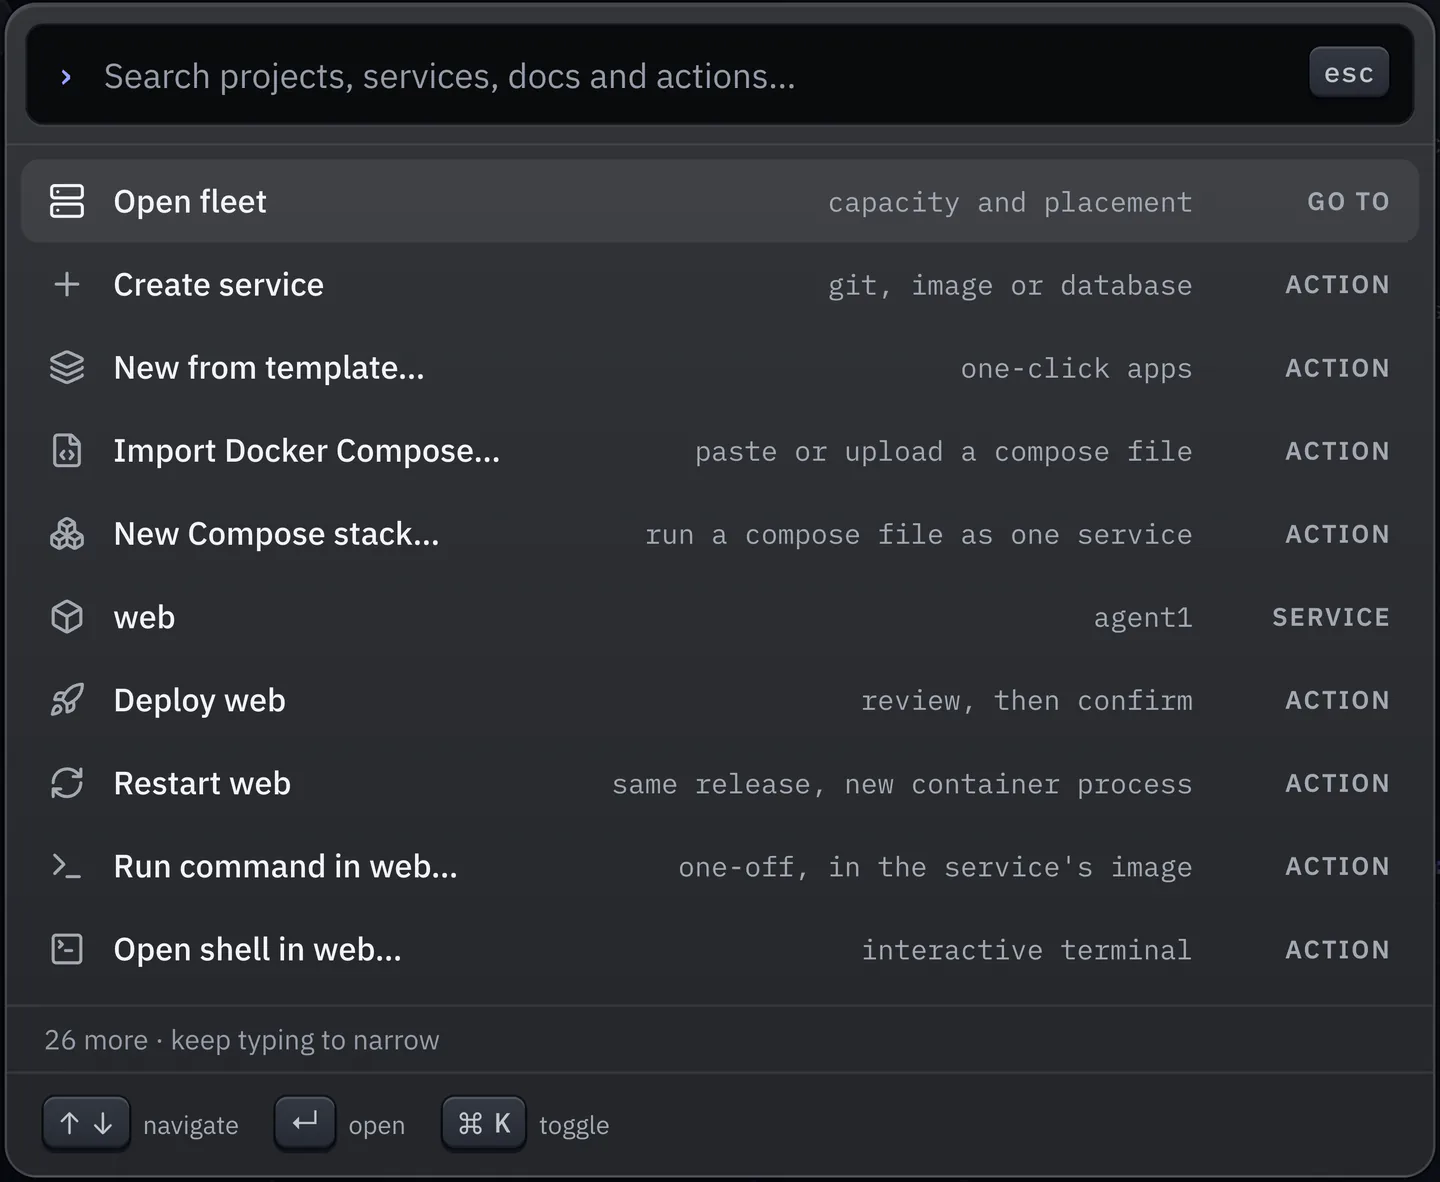Click the up/down arrow keys navigate hint
Image resolution: width=1440 pixels, height=1182 pixels.
86,1124
